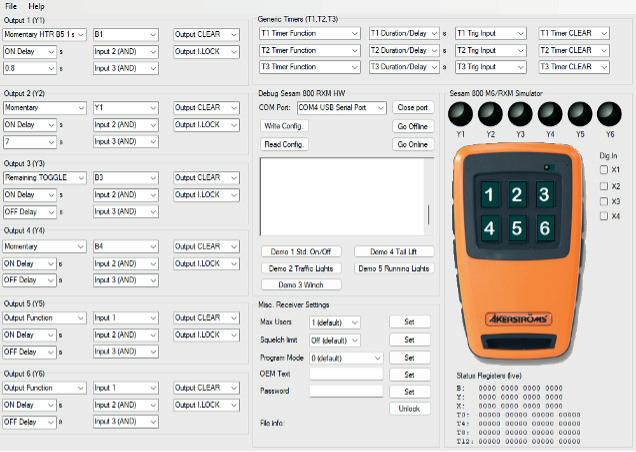Image resolution: width=636 pixels, height=452 pixels.
Task: Click the Y3 output indicator lamp
Action: (x=520, y=114)
